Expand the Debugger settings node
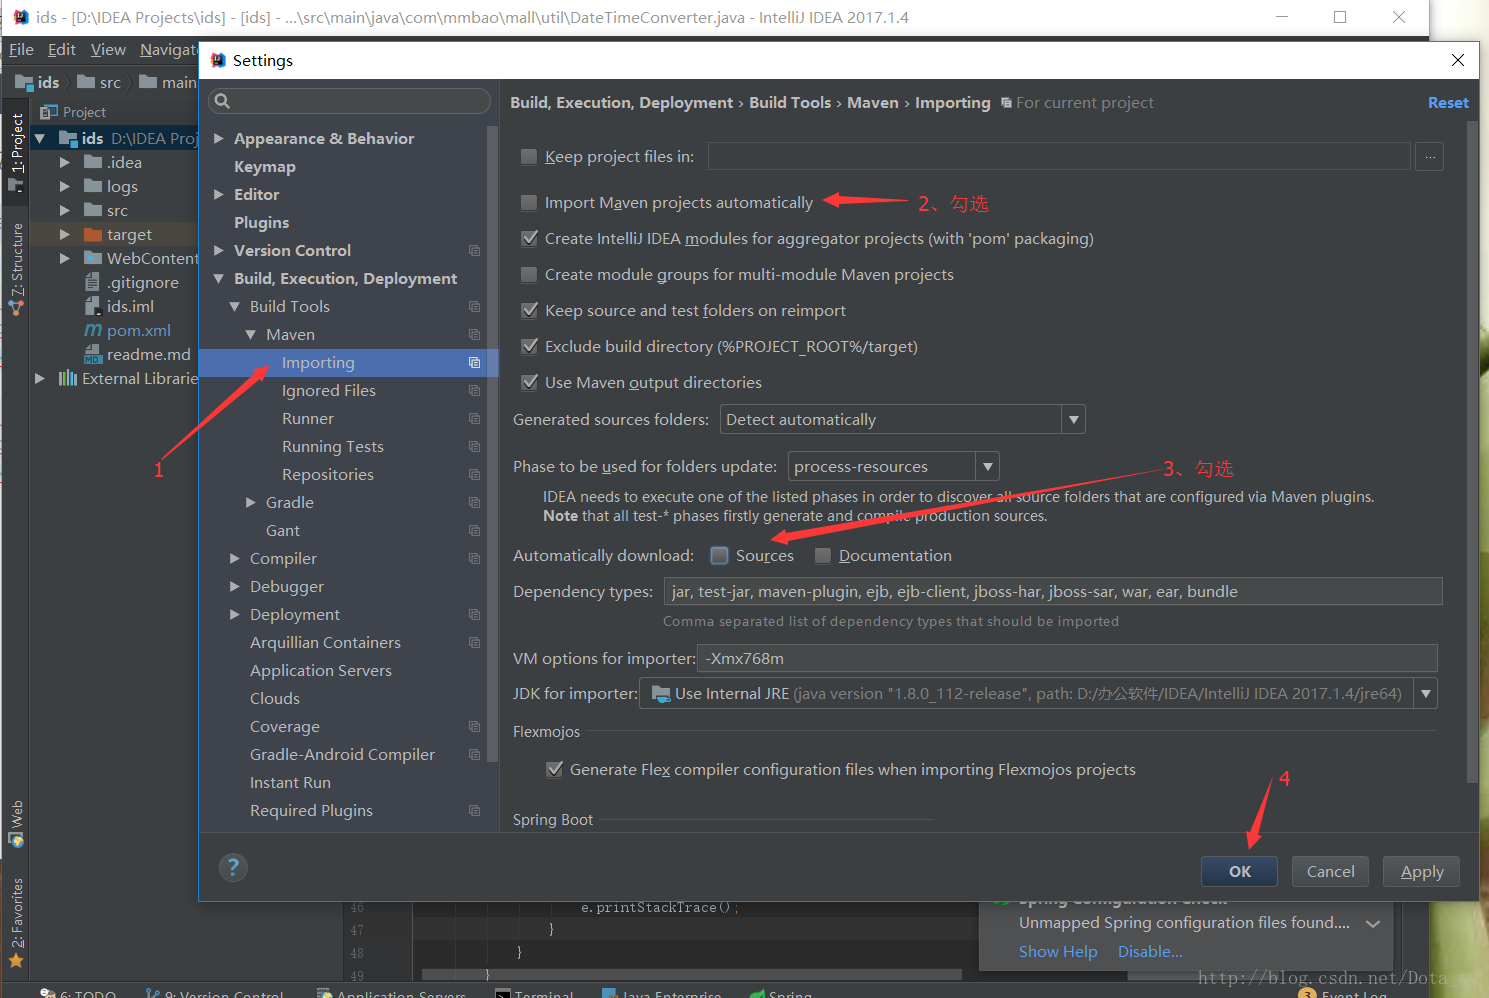The image size is (1489, 998). [x=235, y=586]
